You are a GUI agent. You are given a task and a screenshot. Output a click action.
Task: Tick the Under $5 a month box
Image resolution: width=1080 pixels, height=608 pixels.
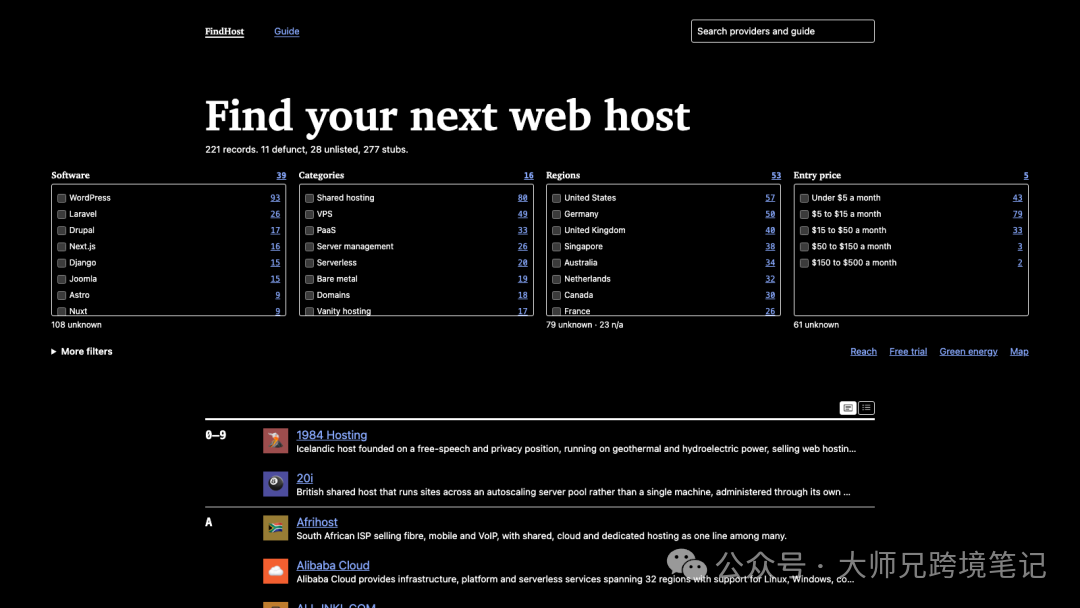coord(804,198)
